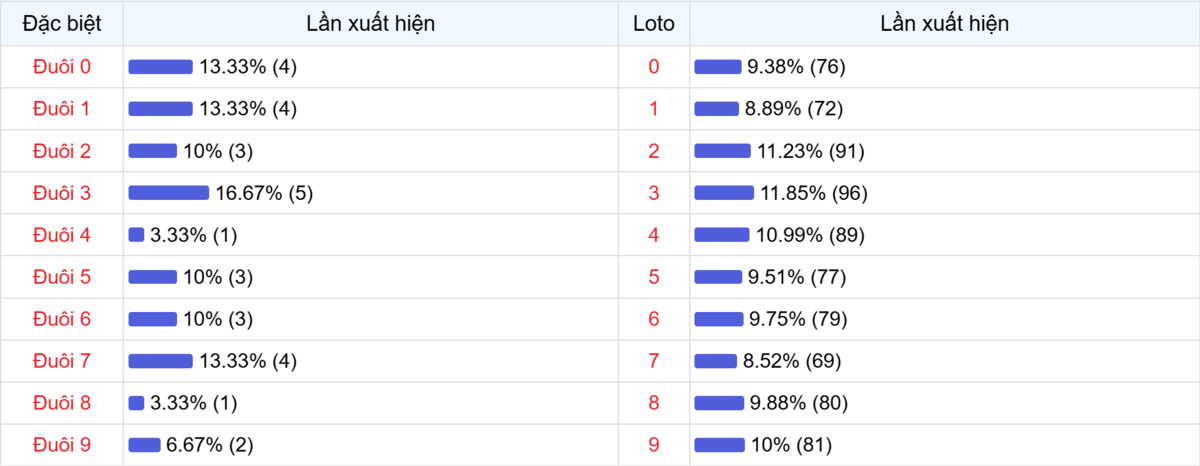The width and height of the screenshot is (1200, 466).
Task: Select Loto number 9
Action: pos(654,445)
